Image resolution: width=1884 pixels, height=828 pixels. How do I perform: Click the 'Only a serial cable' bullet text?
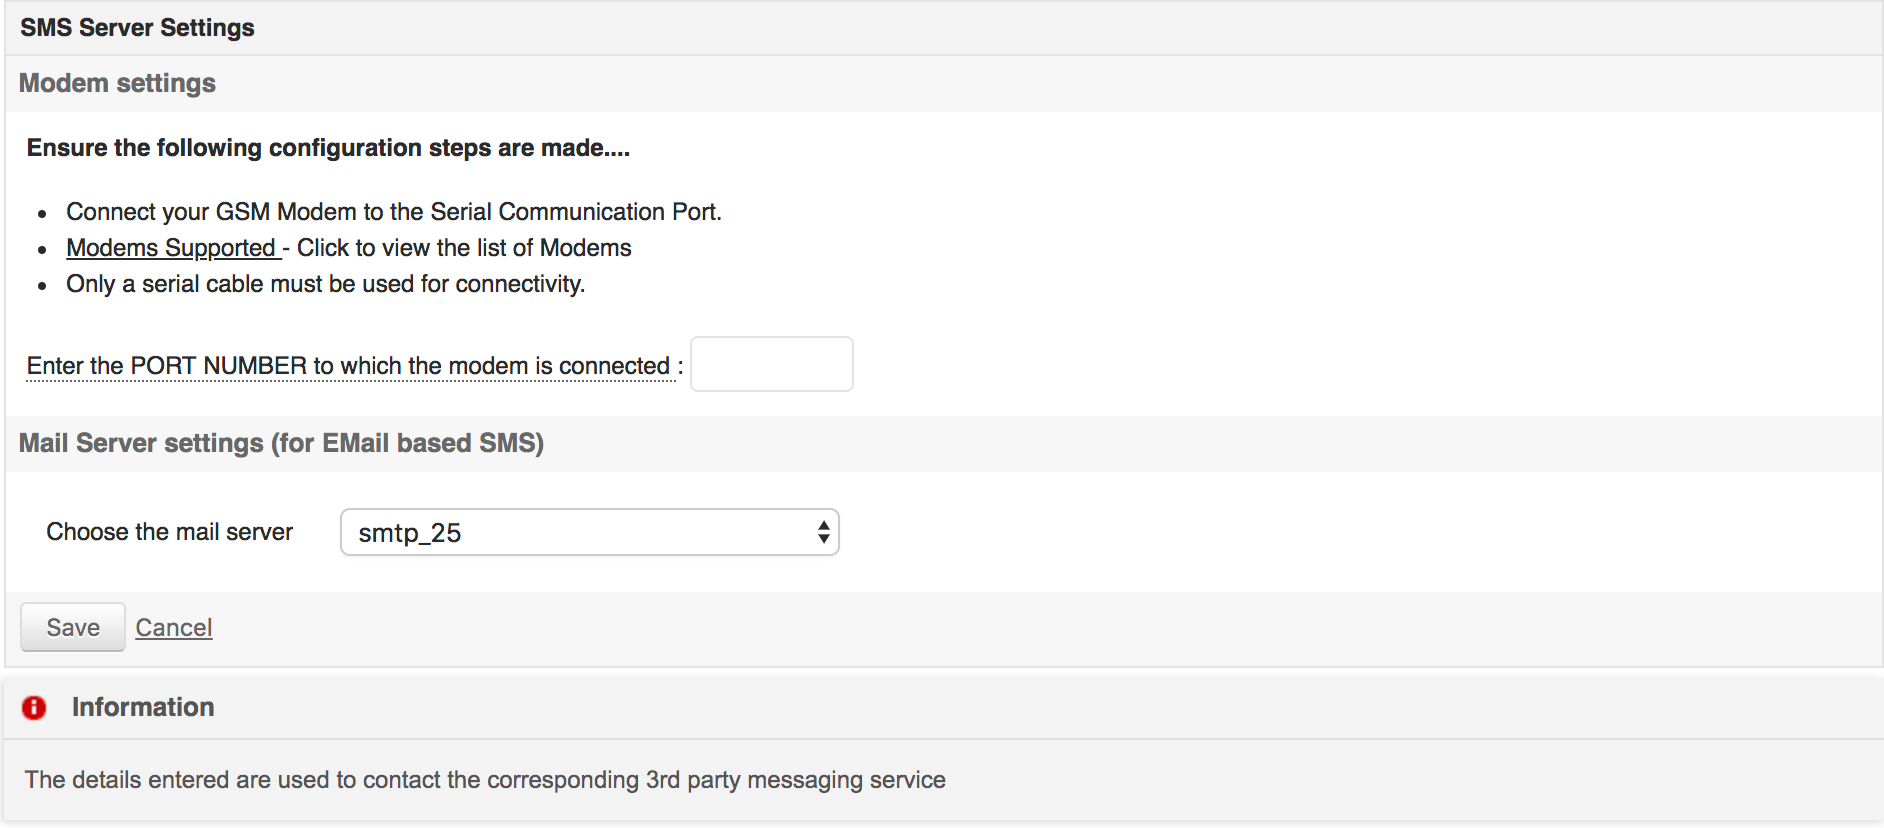click(325, 284)
